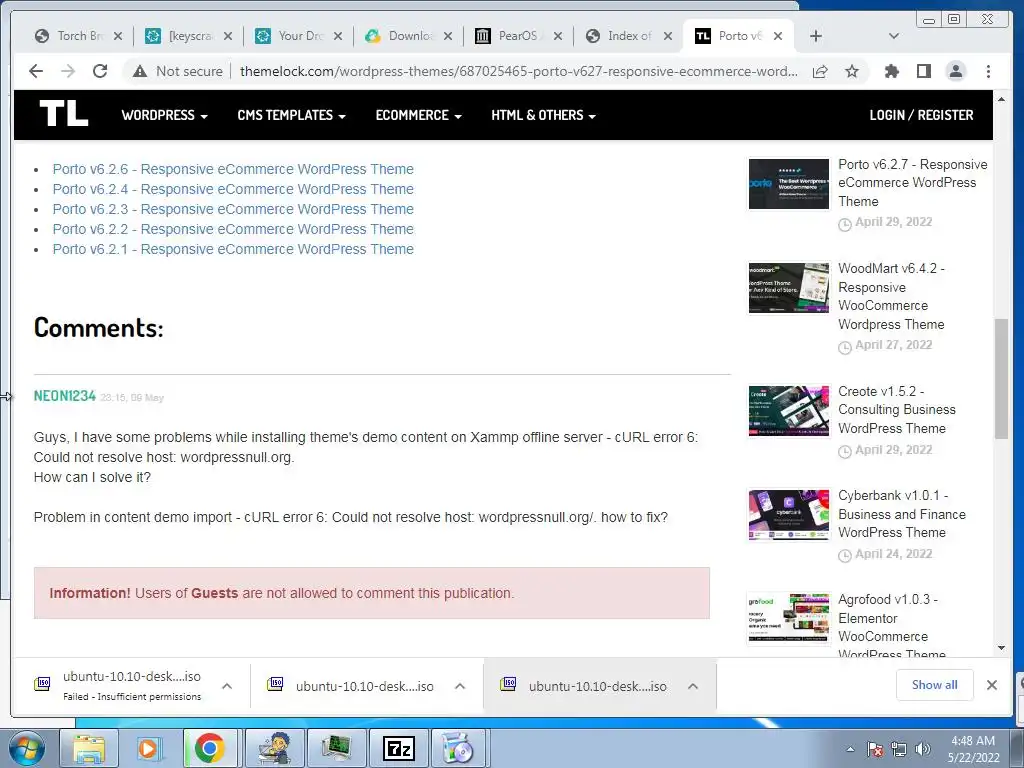Image resolution: width=1024 pixels, height=768 pixels.
Task: Click Action Center flag tray icon
Action: tap(875, 749)
